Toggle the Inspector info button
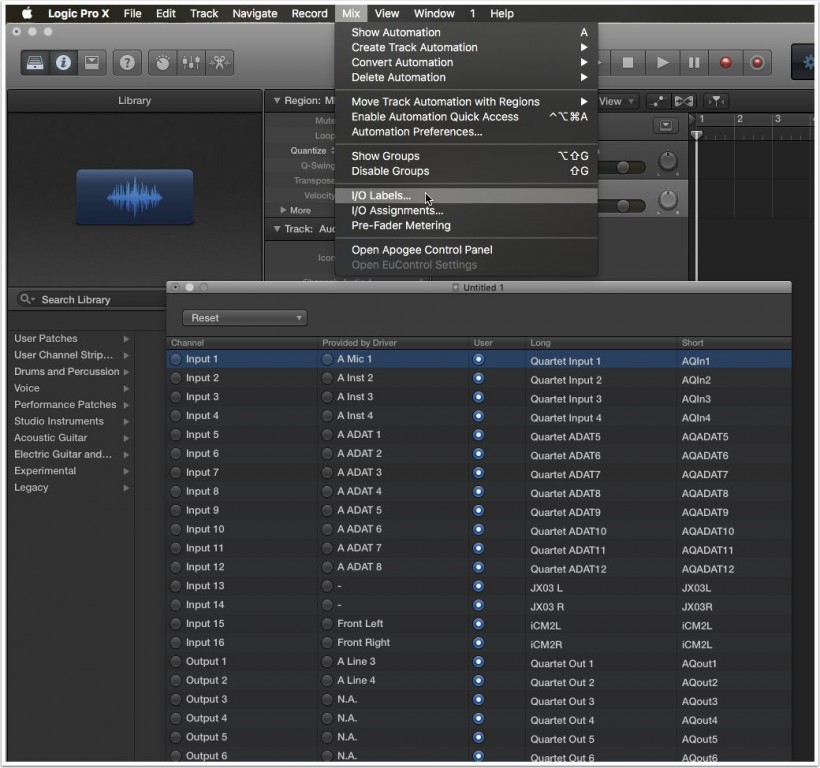Viewport: 820px width, 768px height. click(x=63, y=63)
